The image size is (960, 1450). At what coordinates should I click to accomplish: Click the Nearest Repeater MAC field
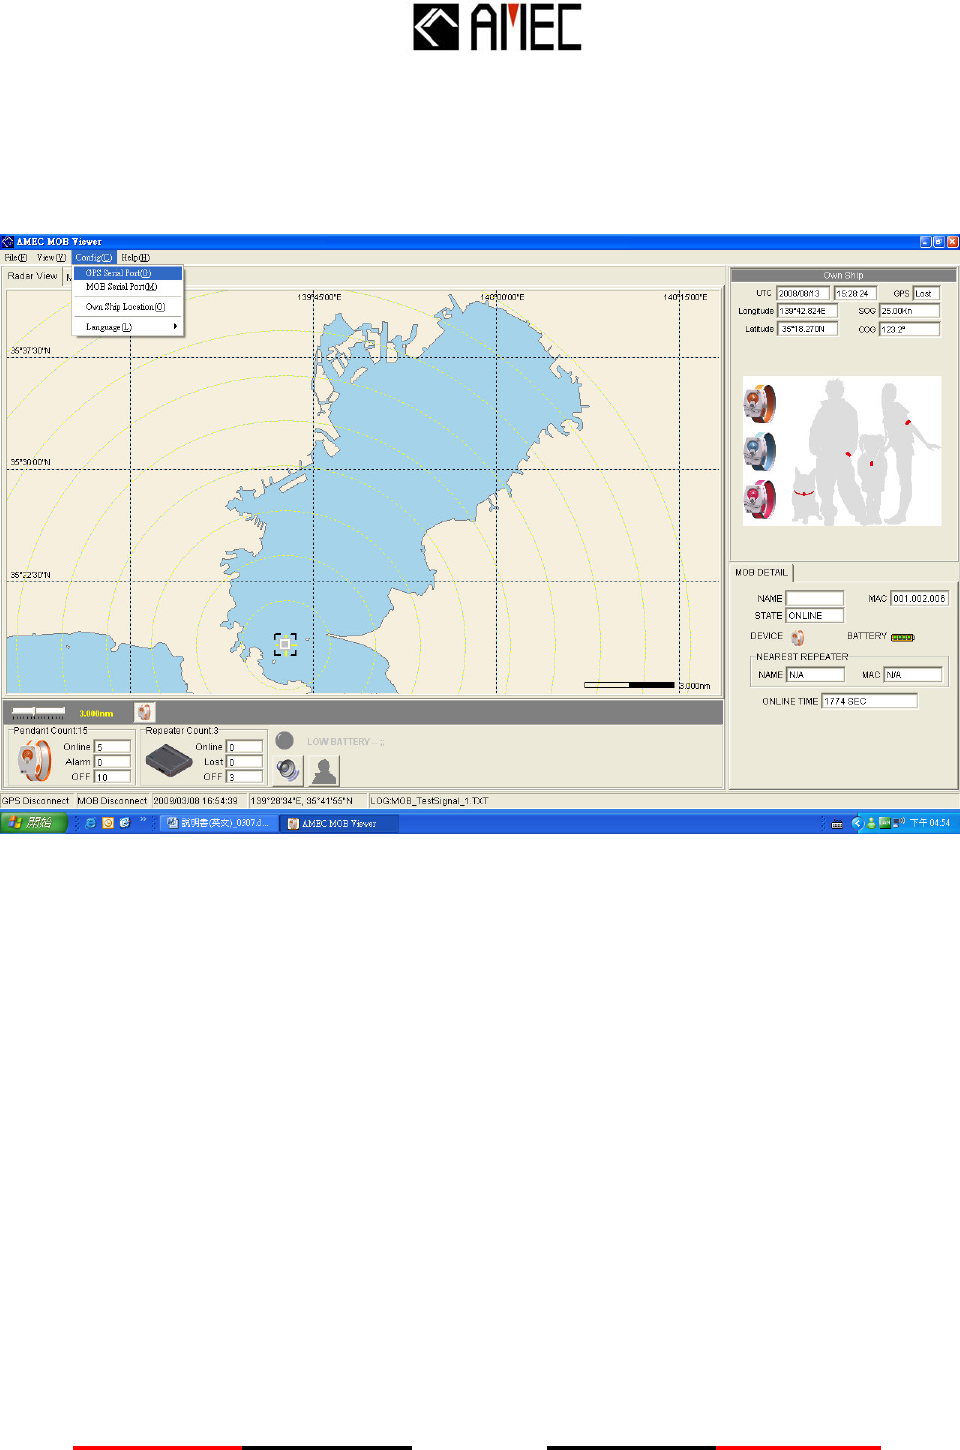pos(913,675)
